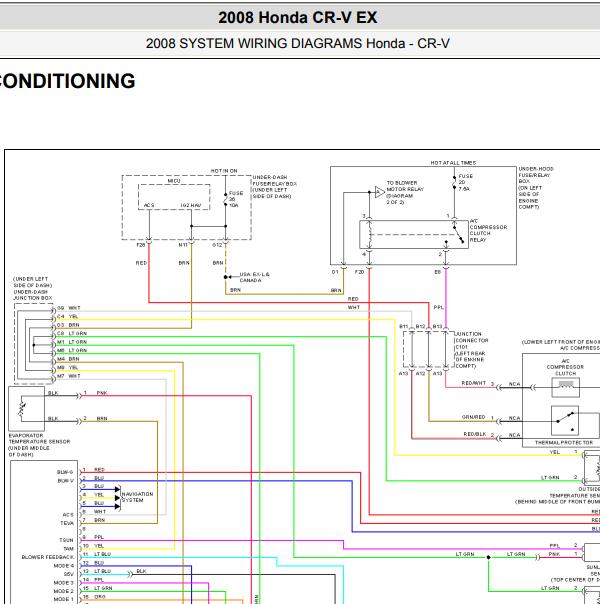600x604 pixels.
Task: Click the 'BLW V' terminal label
Action: (65, 480)
